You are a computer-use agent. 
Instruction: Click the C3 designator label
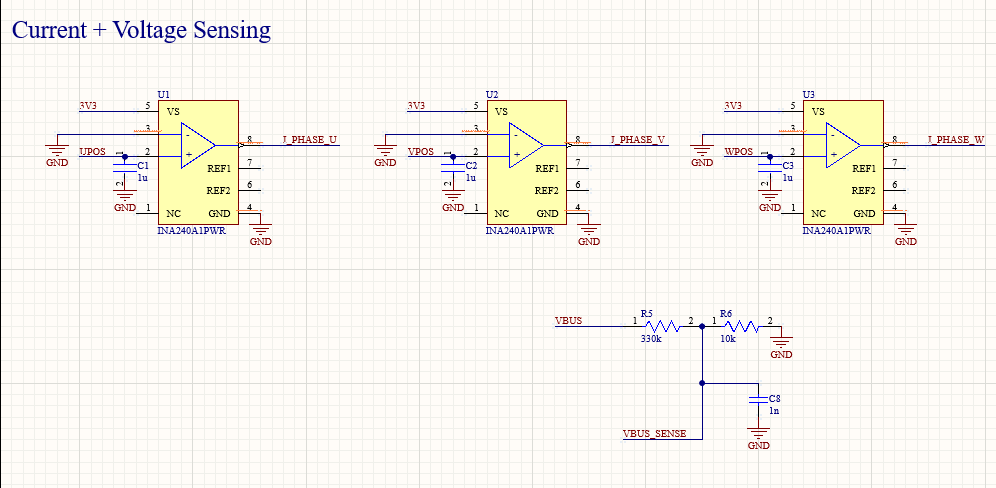click(788, 166)
